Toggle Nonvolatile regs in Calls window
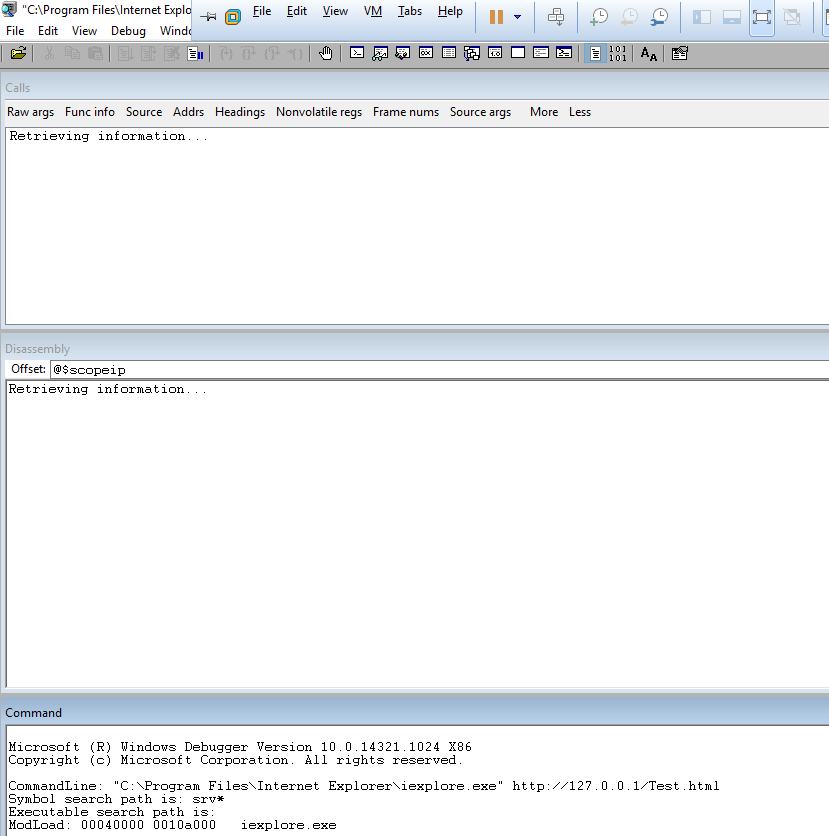The height and width of the screenshot is (836, 829). point(319,112)
